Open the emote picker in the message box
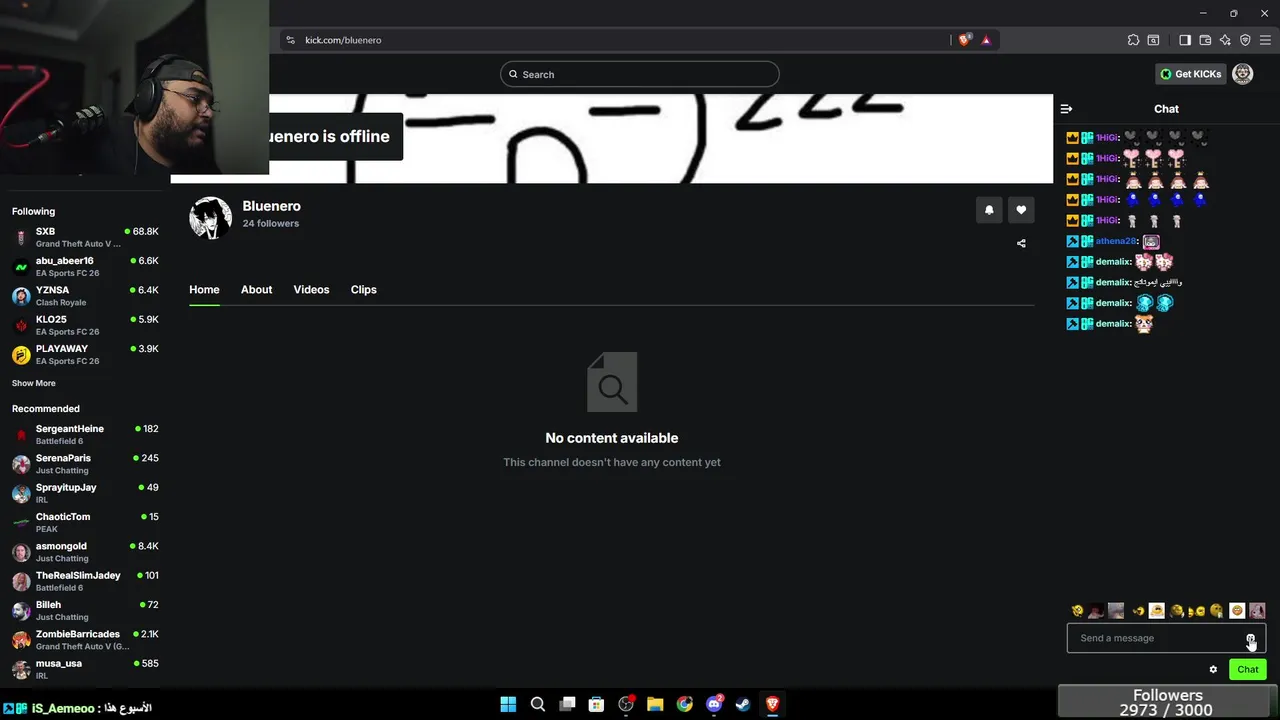Screen dimensions: 1280x720 [x=1250, y=638]
